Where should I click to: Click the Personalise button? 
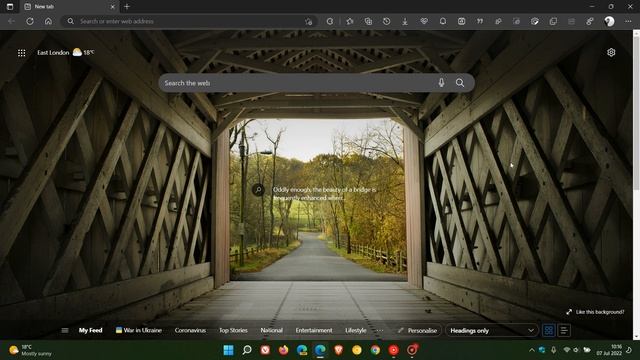(x=418, y=330)
